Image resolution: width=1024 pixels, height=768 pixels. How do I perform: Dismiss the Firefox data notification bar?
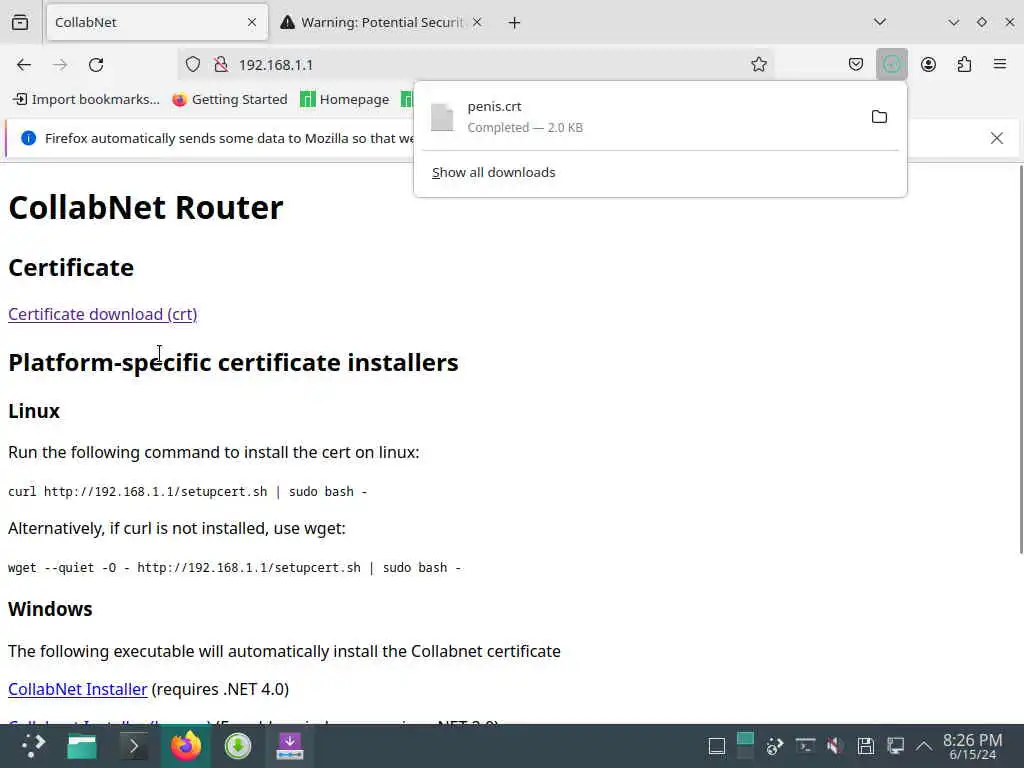coord(997,138)
